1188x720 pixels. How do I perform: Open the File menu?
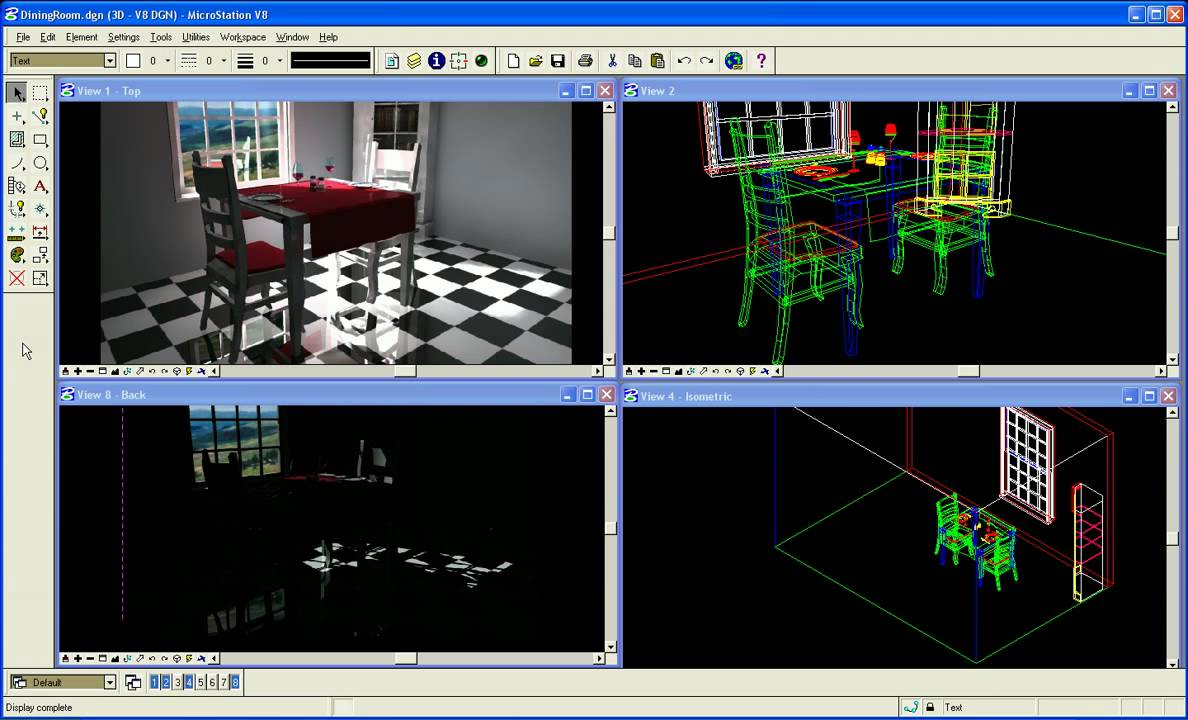pyautogui.click(x=23, y=37)
